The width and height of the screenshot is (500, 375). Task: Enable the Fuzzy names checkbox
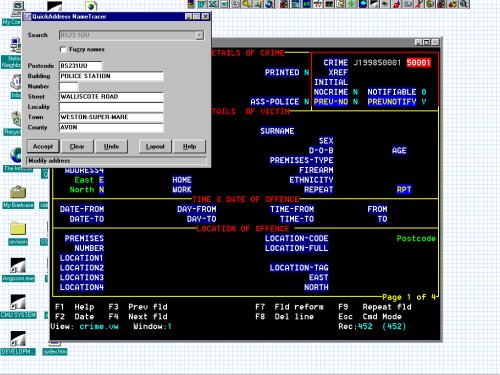pyautogui.click(x=63, y=49)
